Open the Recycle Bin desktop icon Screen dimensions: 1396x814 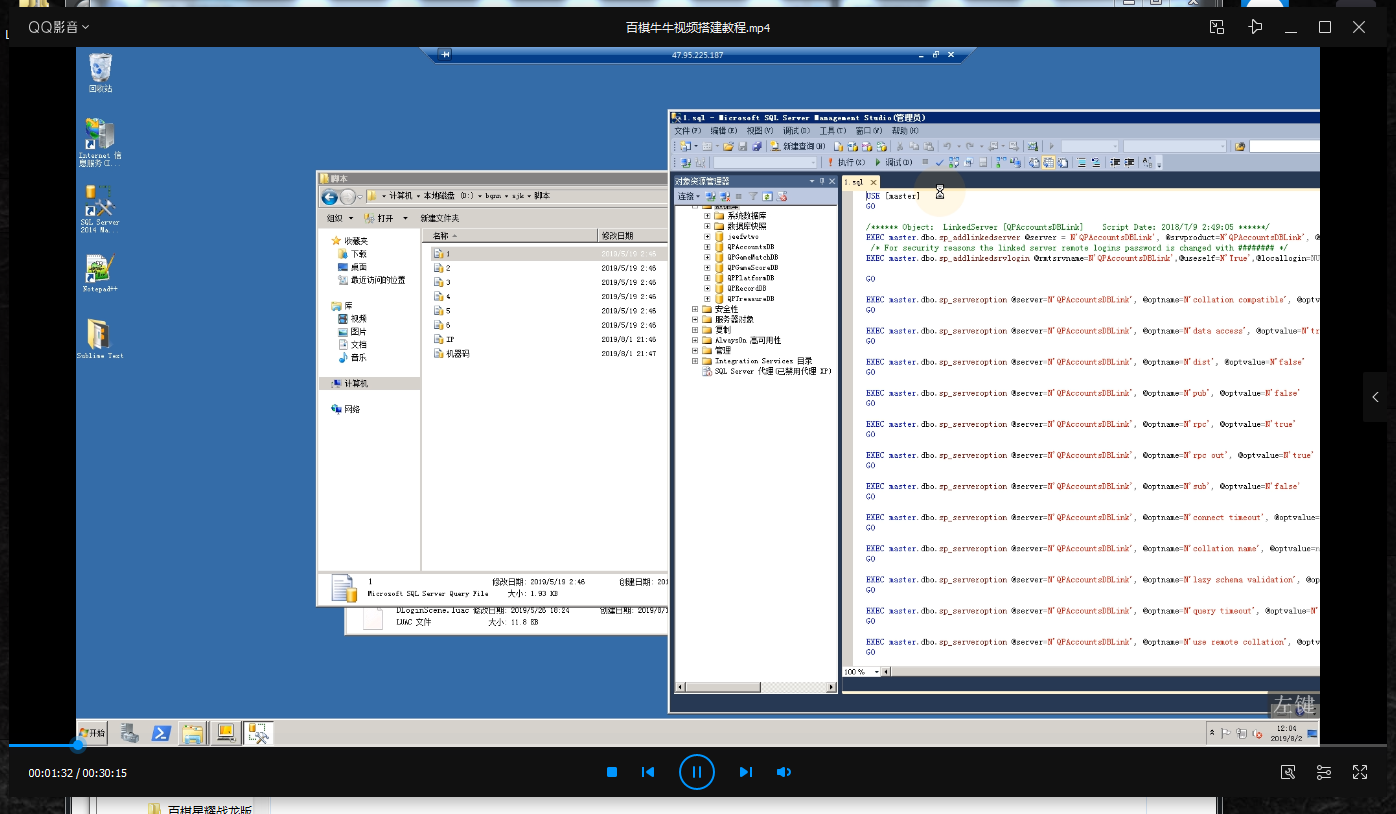tap(100, 72)
